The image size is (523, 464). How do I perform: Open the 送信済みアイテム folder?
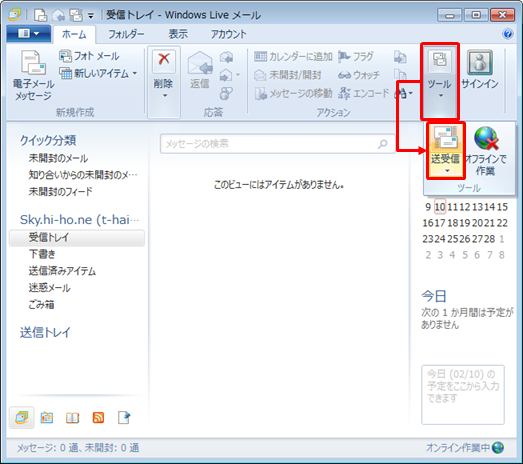[x=62, y=271]
